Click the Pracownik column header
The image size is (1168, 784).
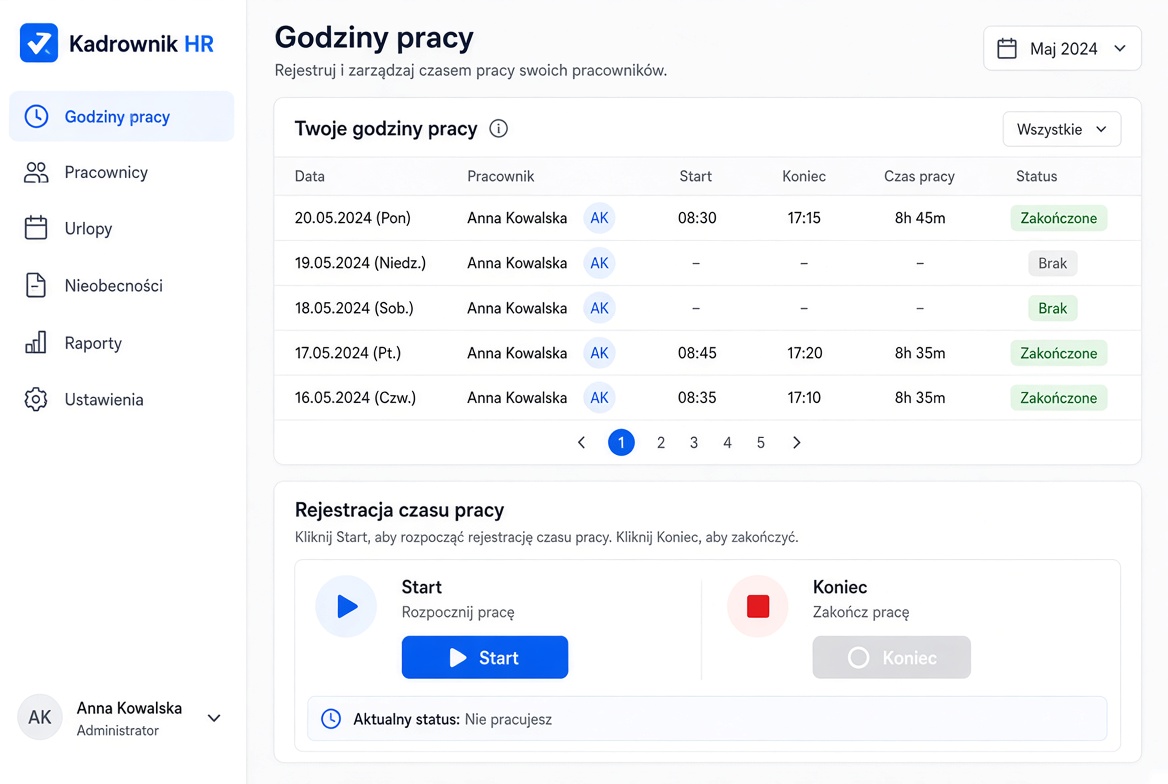(501, 176)
